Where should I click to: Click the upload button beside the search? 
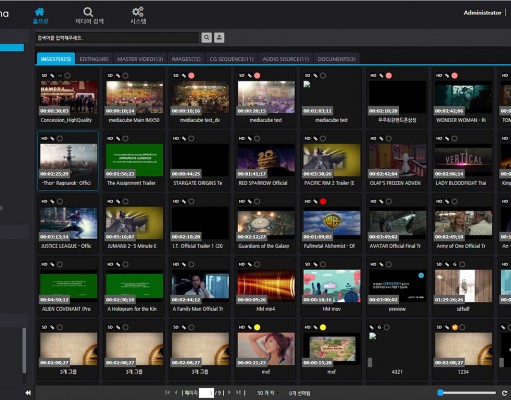[219, 37]
